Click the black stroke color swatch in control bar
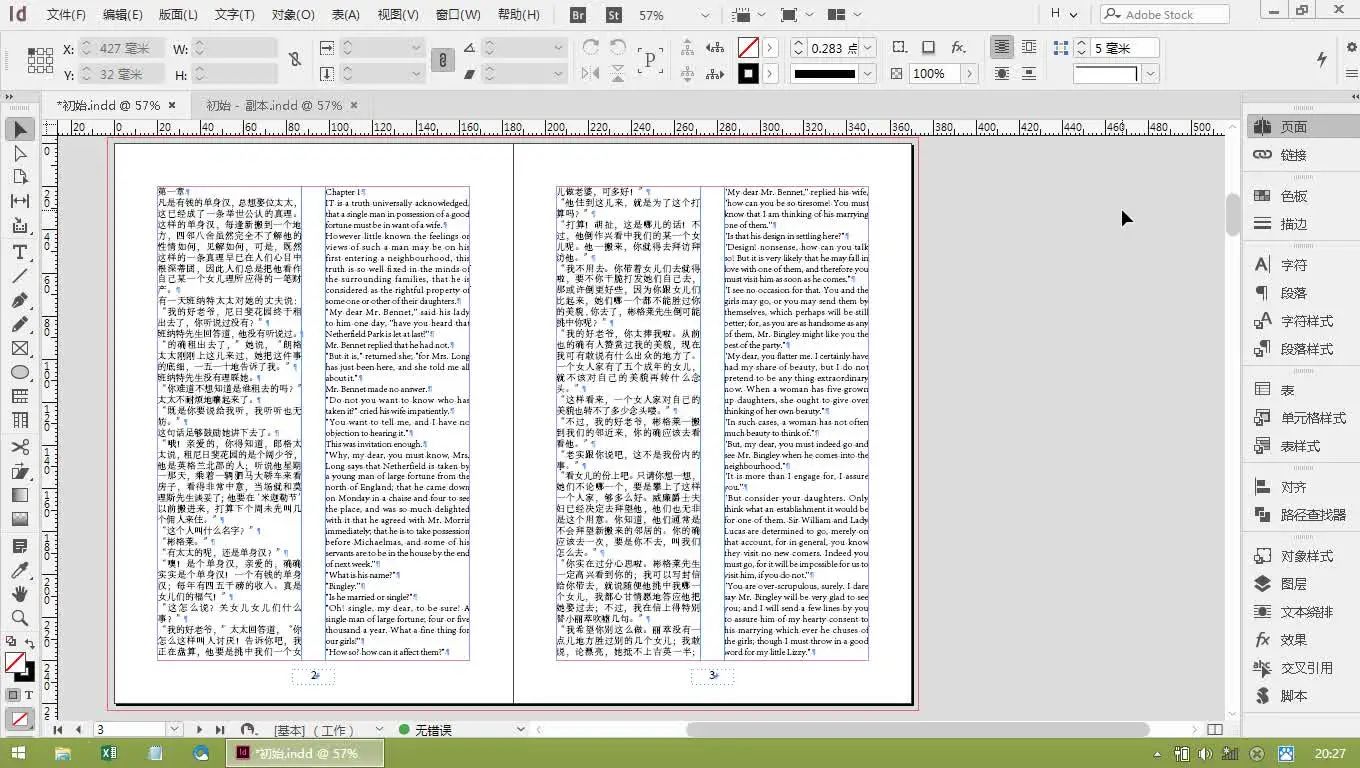1360x768 pixels. [748, 74]
